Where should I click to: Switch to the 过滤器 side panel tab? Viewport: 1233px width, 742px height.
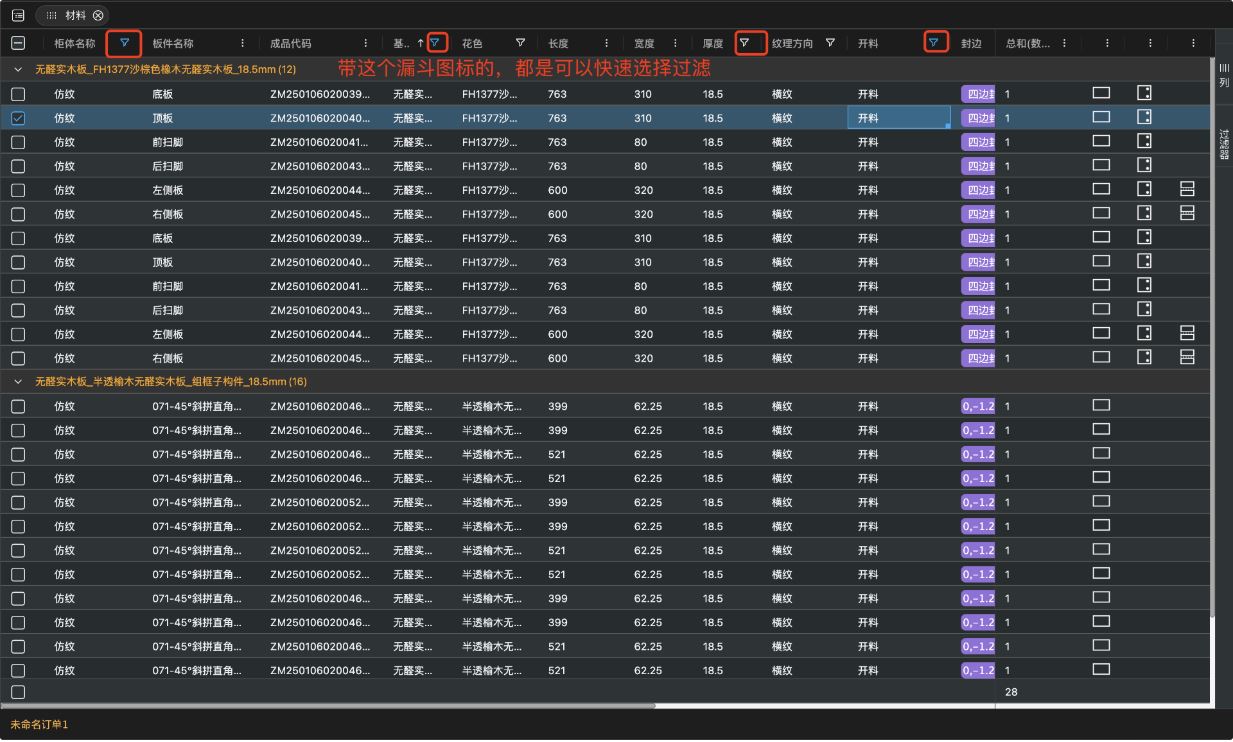pyautogui.click(x=1224, y=143)
